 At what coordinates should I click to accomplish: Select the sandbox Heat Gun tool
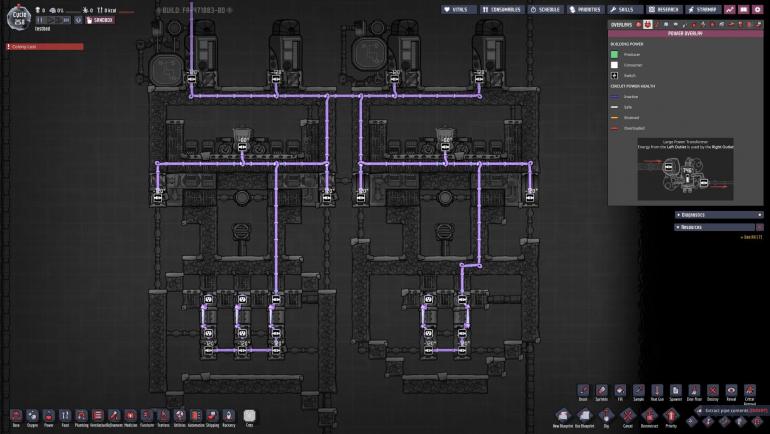pos(657,392)
